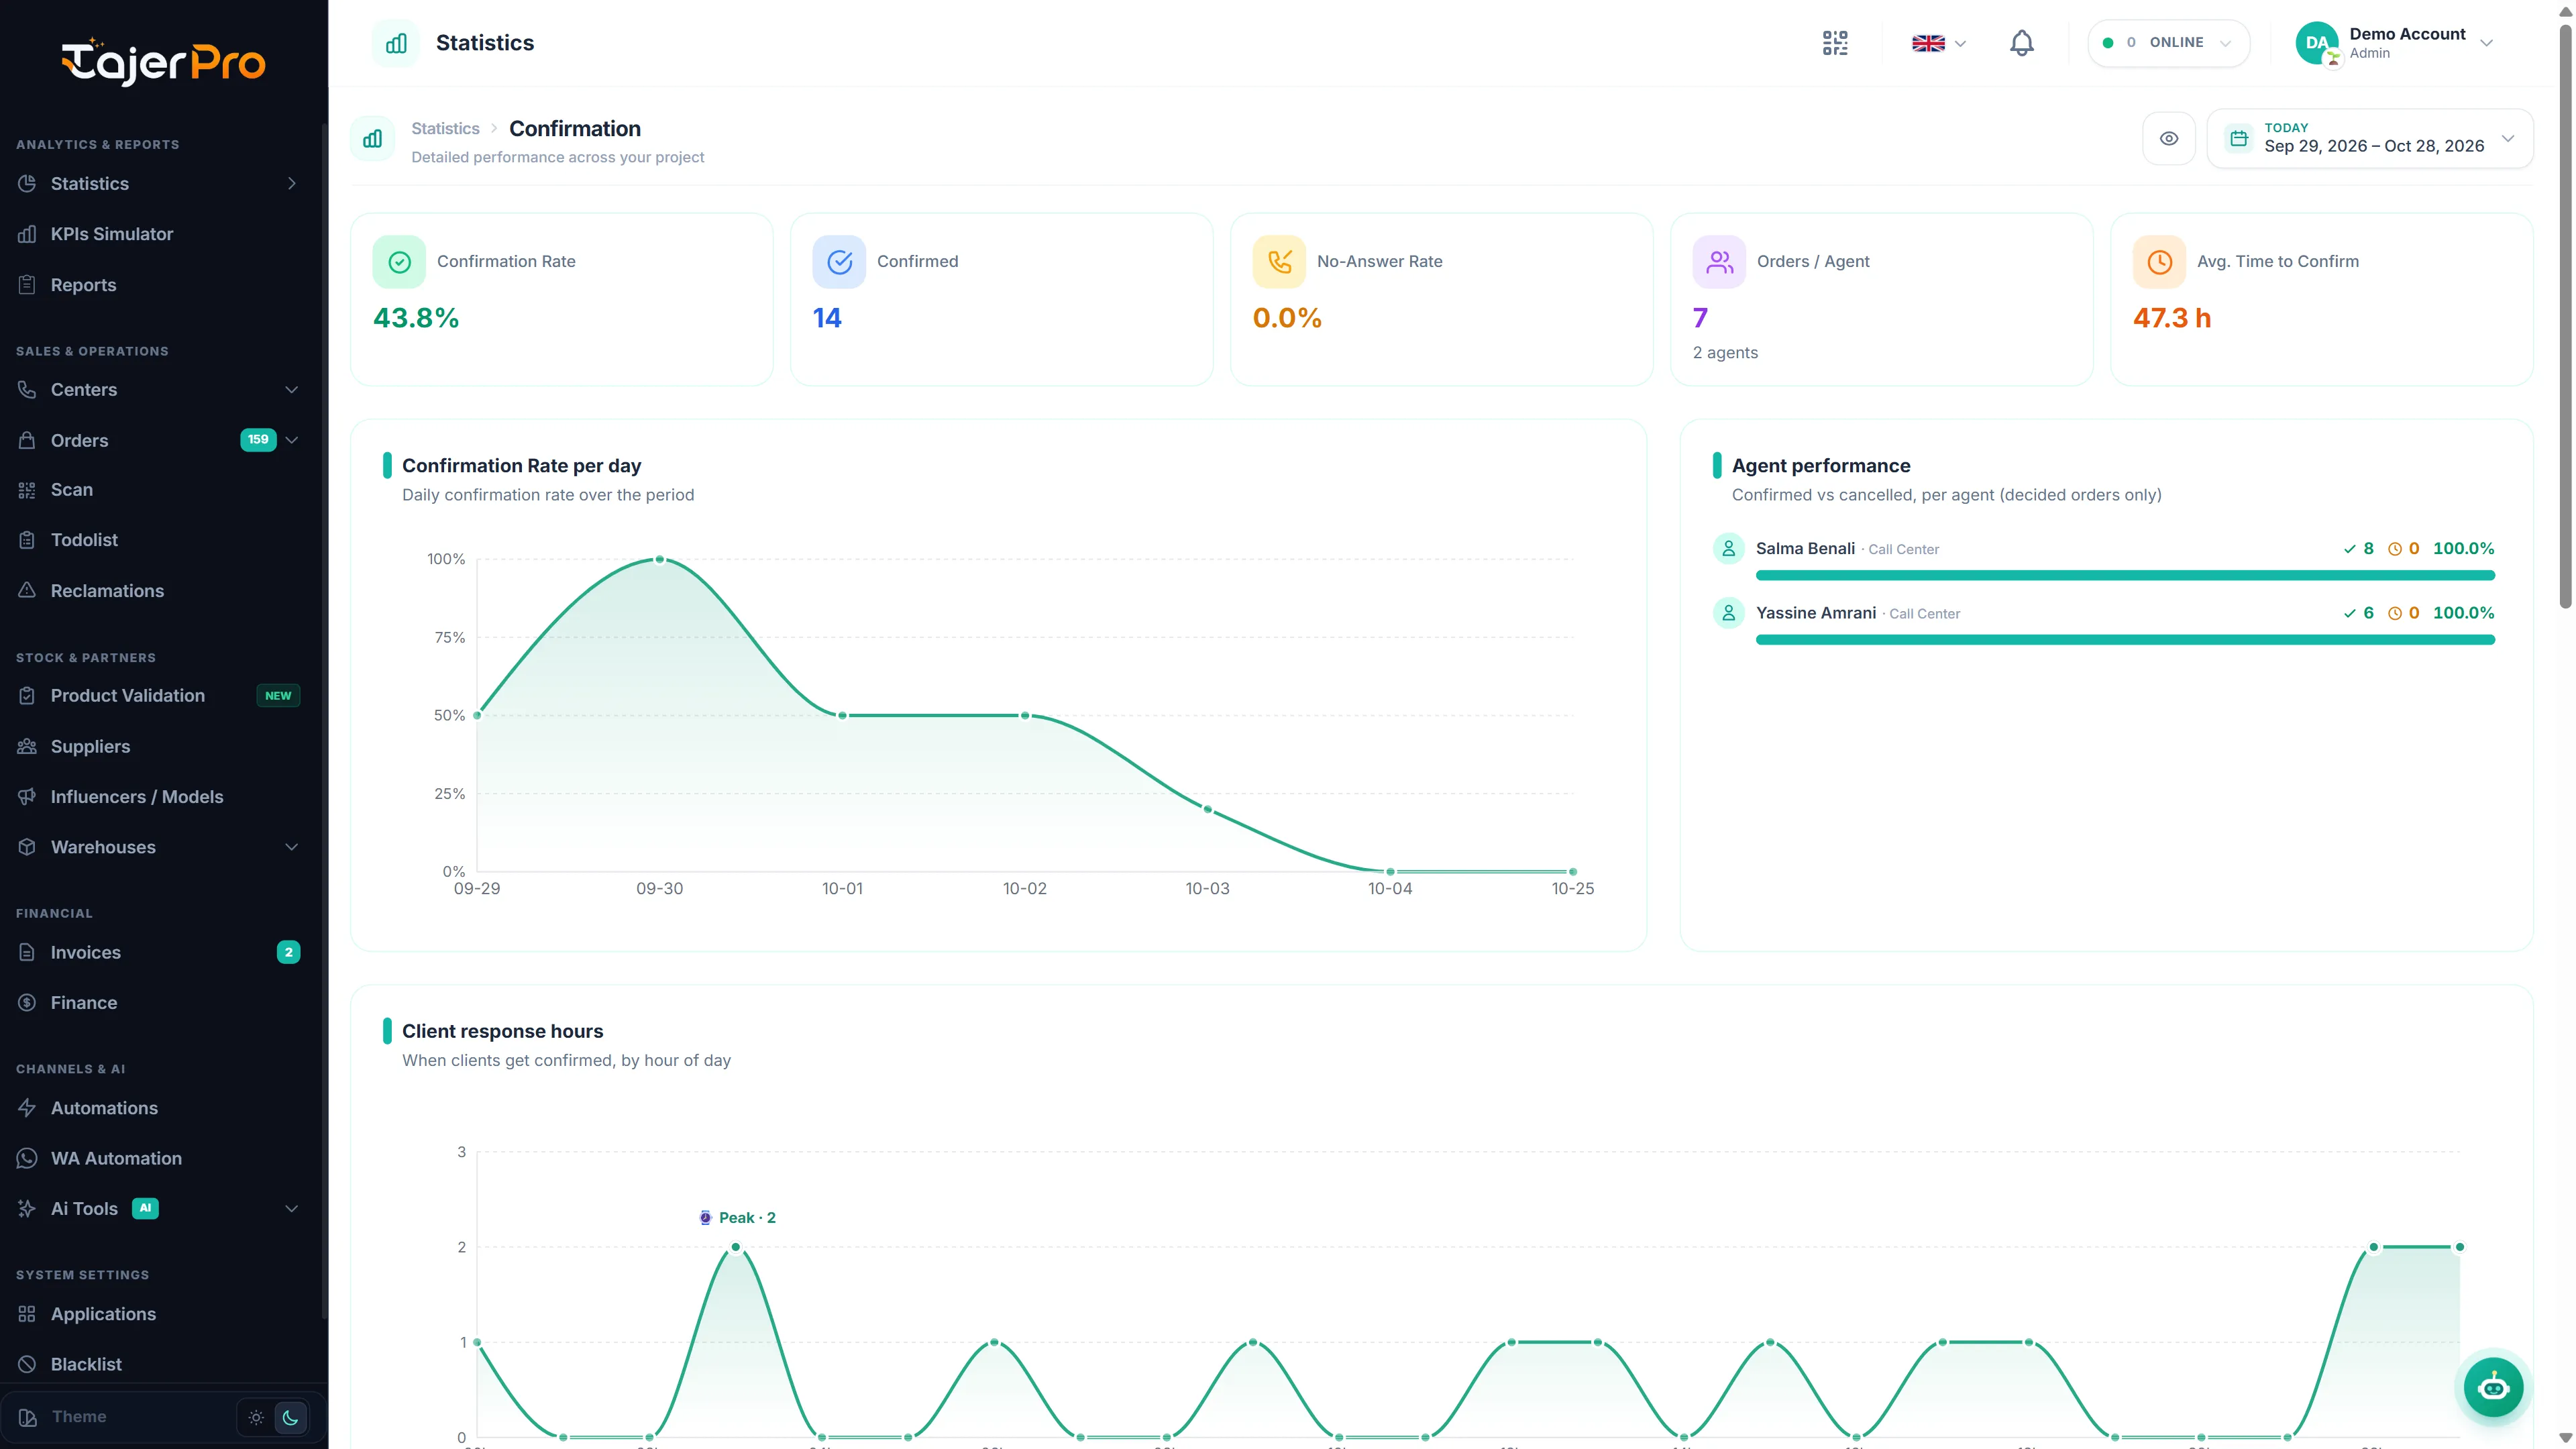Viewport: 2576px width, 1449px height.
Task: Click the Statistics breadcrumb link
Action: (x=445, y=129)
